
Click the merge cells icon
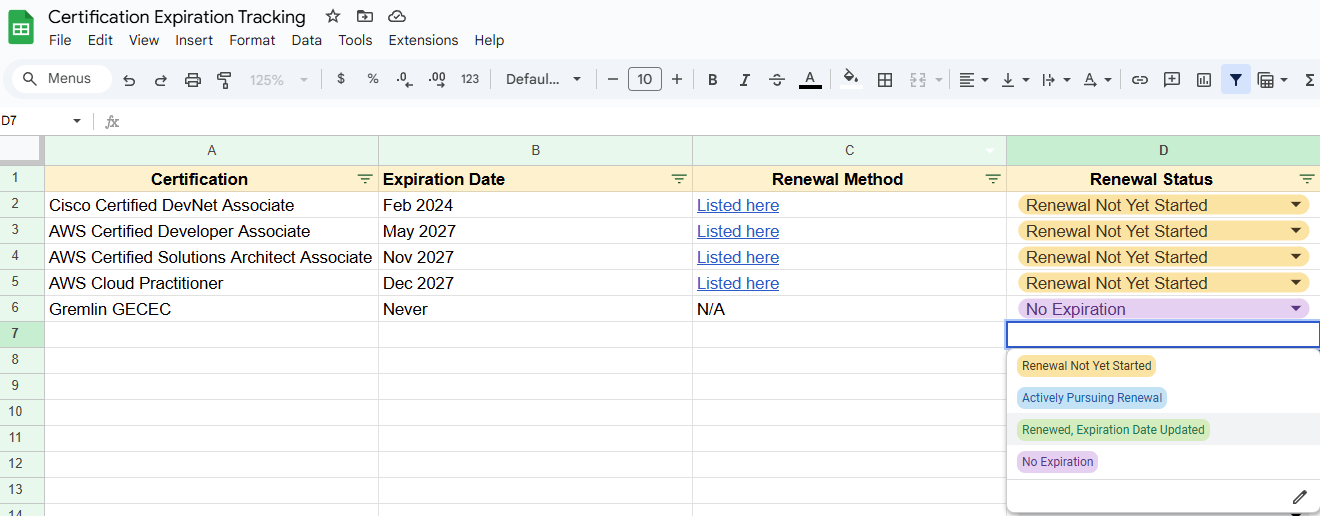click(x=918, y=80)
